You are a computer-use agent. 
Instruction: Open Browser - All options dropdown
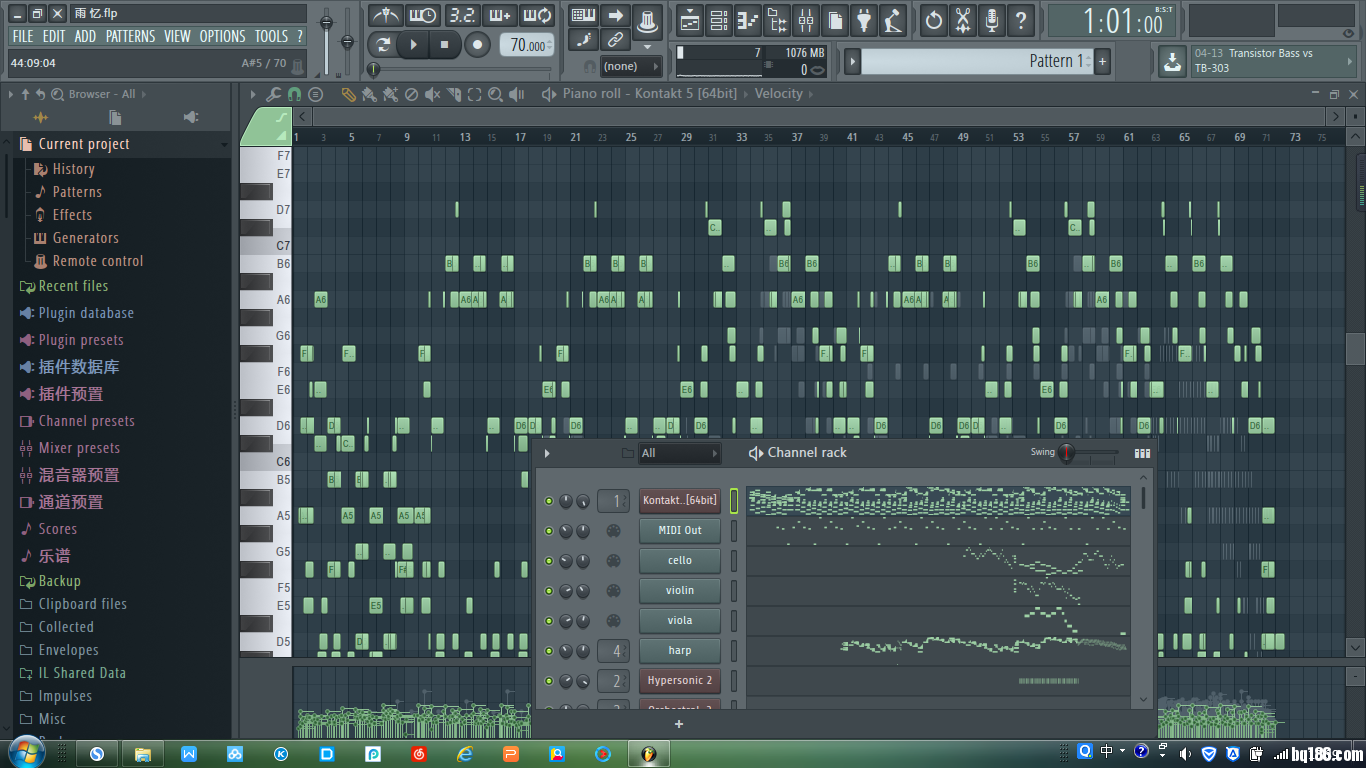[101, 94]
